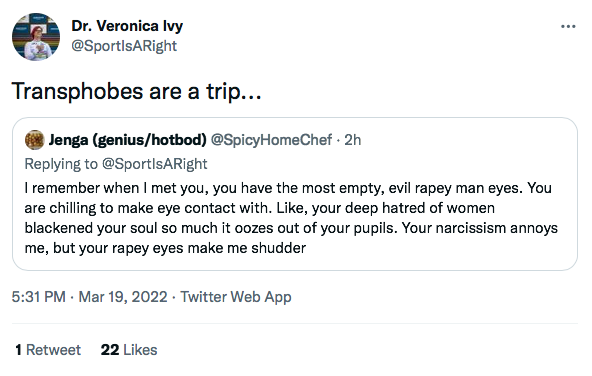This screenshot has height=376, width=592.
Task: Click Jenga's small round avatar in the quoted tweet
Action: click(34, 140)
